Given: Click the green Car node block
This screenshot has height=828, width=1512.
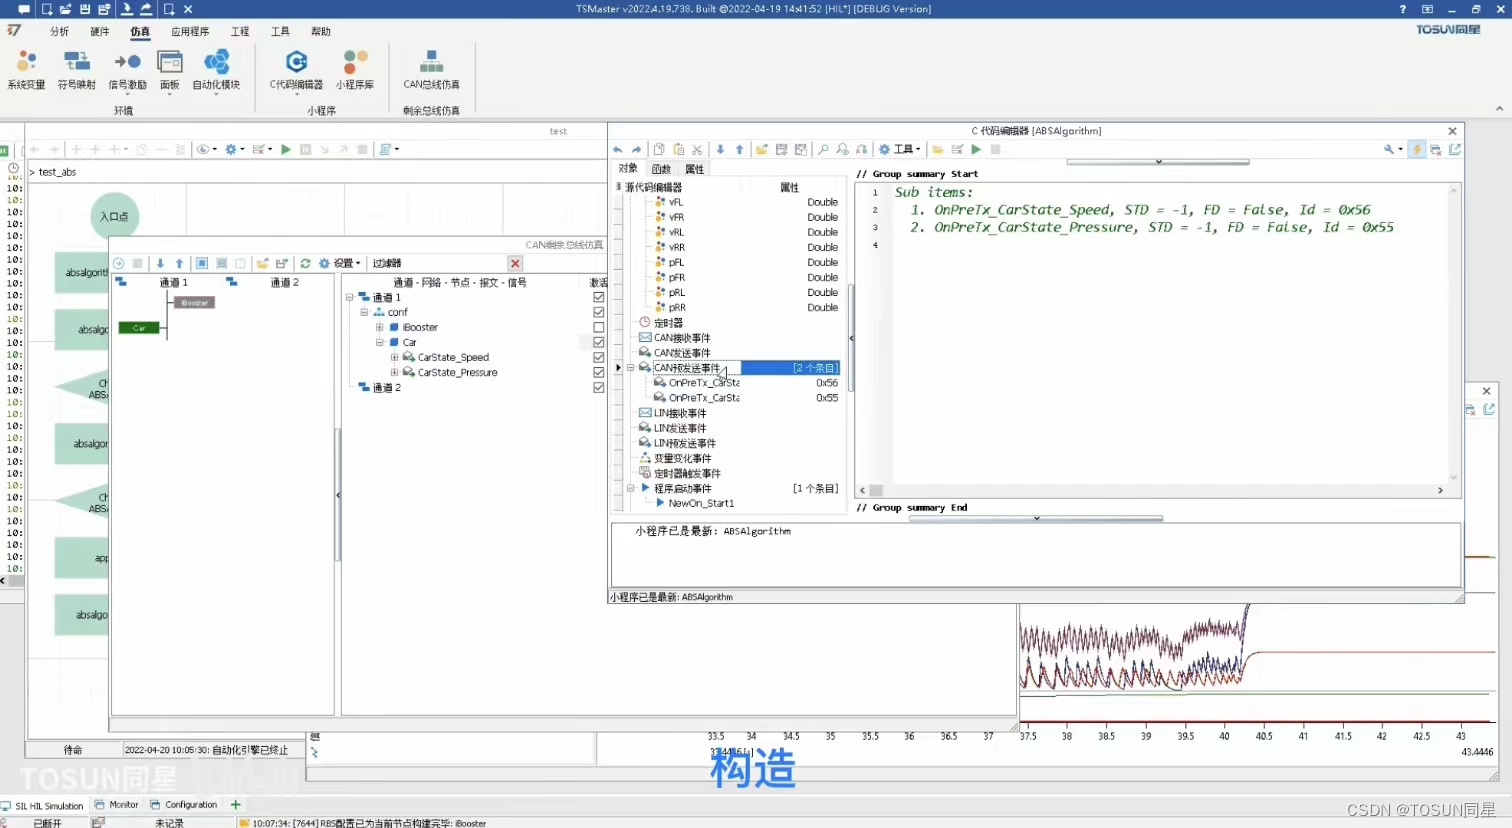Looking at the screenshot, I should coord(139,328).
